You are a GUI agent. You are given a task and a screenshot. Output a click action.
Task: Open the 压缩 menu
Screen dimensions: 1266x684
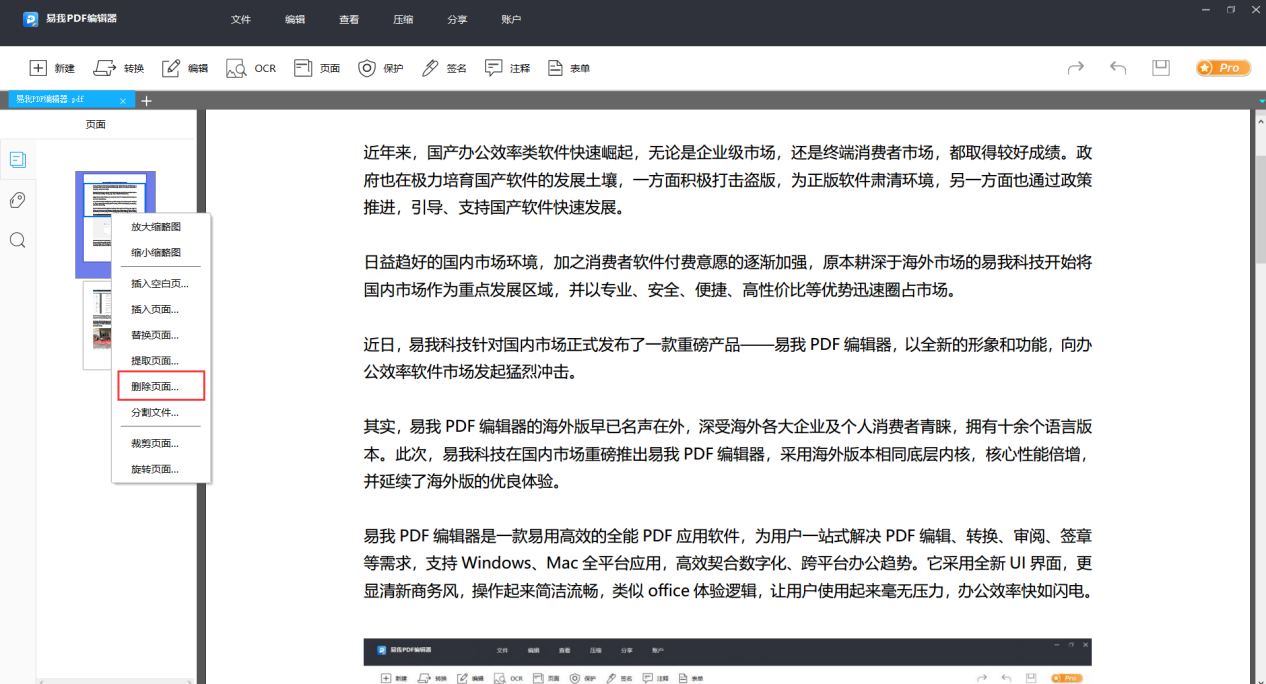[403, 19]
